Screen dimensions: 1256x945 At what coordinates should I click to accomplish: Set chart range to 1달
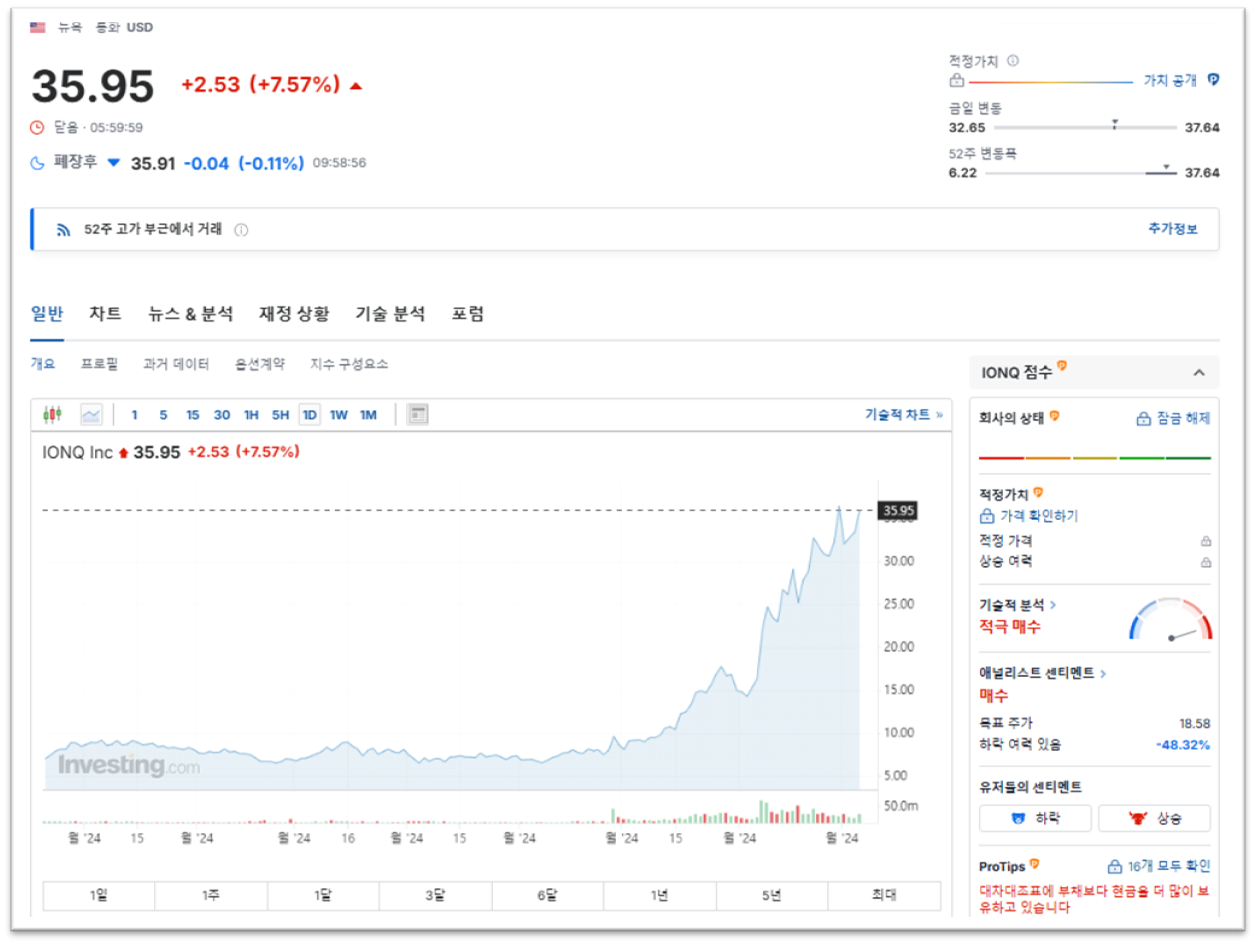tap(323, 896)
